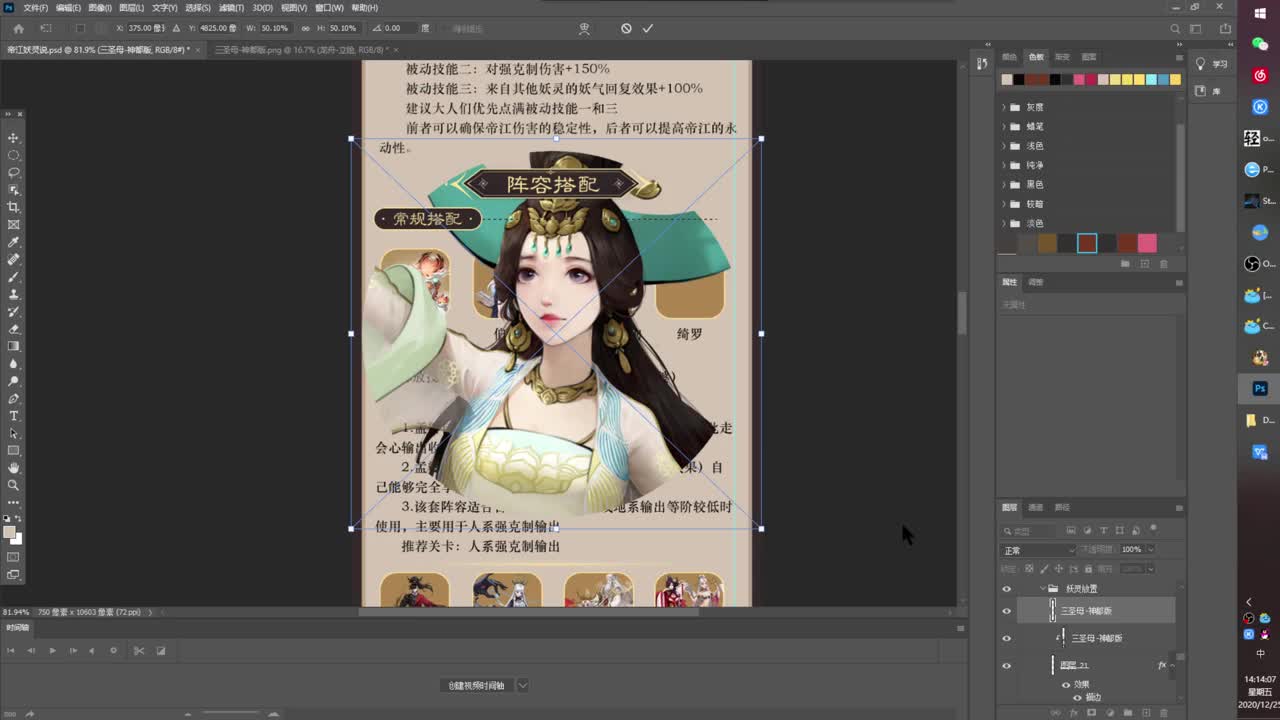Image resolution: width=1280 pixels, height=720 pixels.
Task: Hide the 妖灵放置 group
Action: coord(1007,588)
